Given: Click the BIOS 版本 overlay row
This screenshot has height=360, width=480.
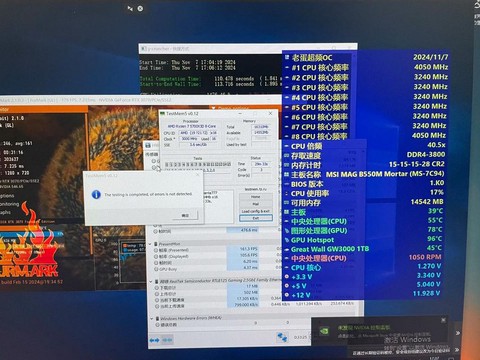Looking at the screenshot, I should 364,184.
